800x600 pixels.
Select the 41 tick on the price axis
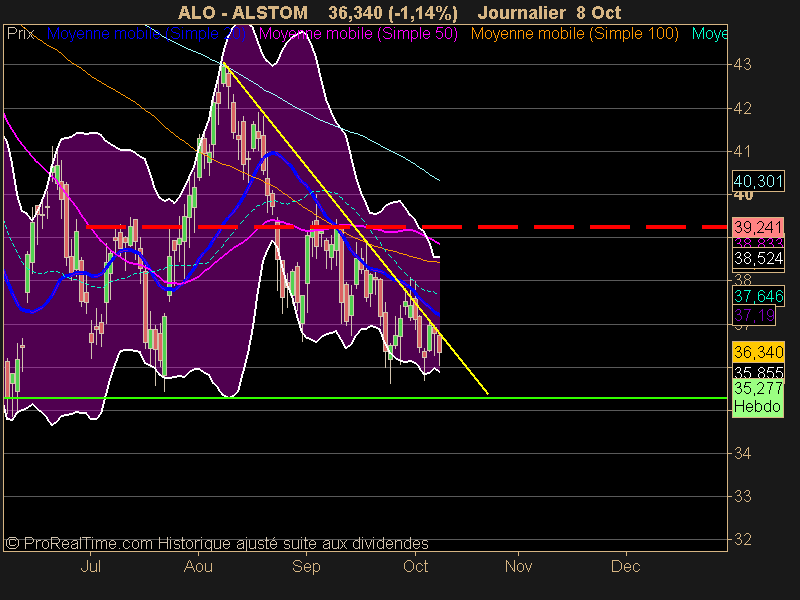tap(742, 152)
